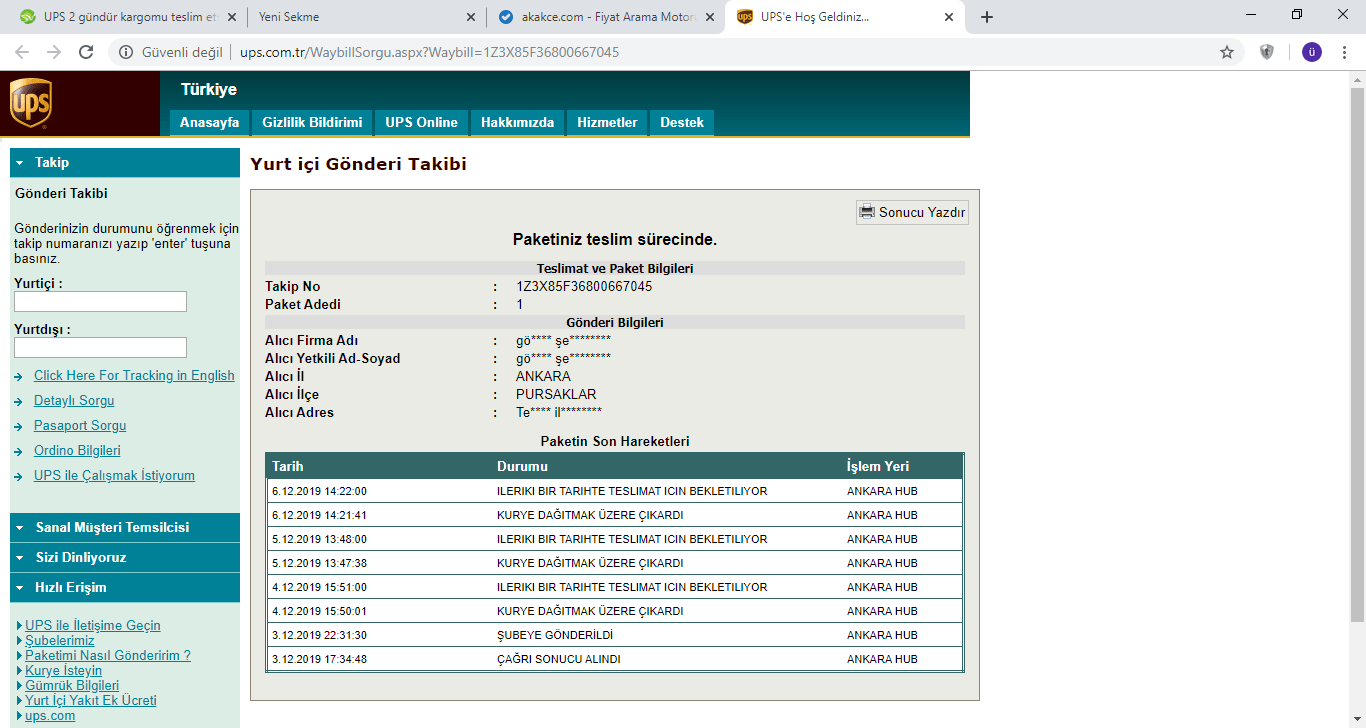Viewport: 1366px width, 728px height.
Task: Click the scrollbar down arrow
Action: [x=1357, y=719]
